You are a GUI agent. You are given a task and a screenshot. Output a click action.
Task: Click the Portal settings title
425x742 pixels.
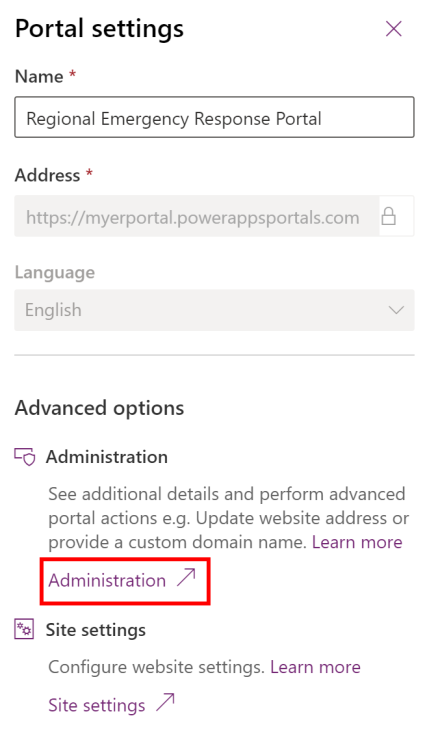(x=99, y=29)
